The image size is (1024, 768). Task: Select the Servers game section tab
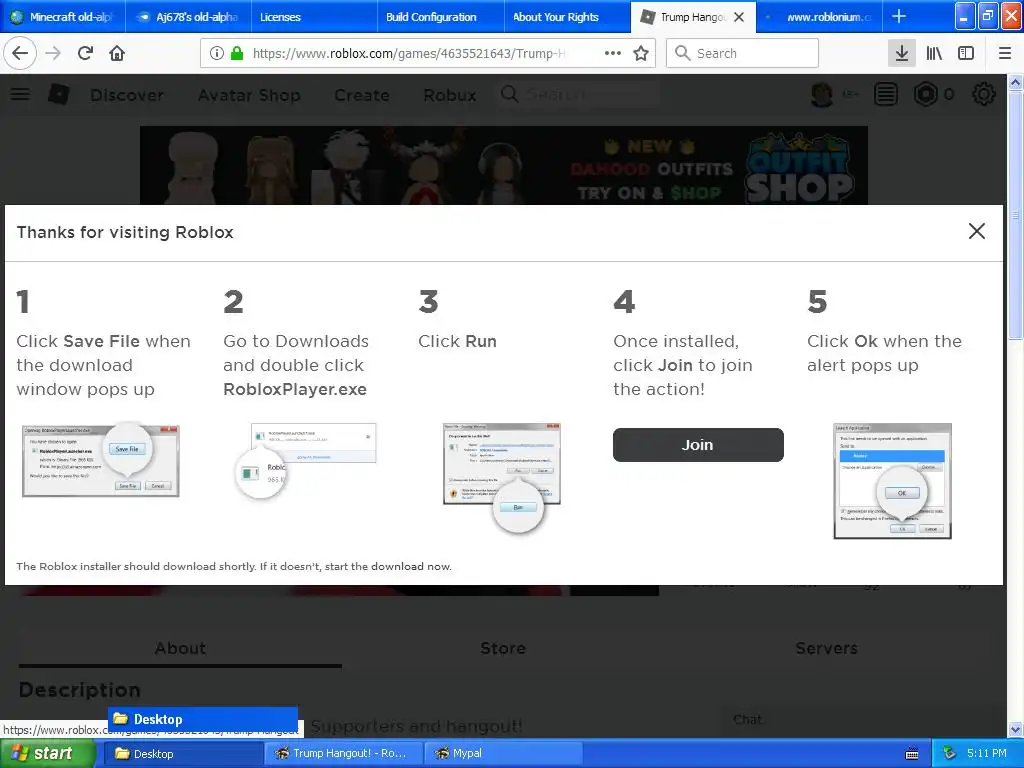826,648
